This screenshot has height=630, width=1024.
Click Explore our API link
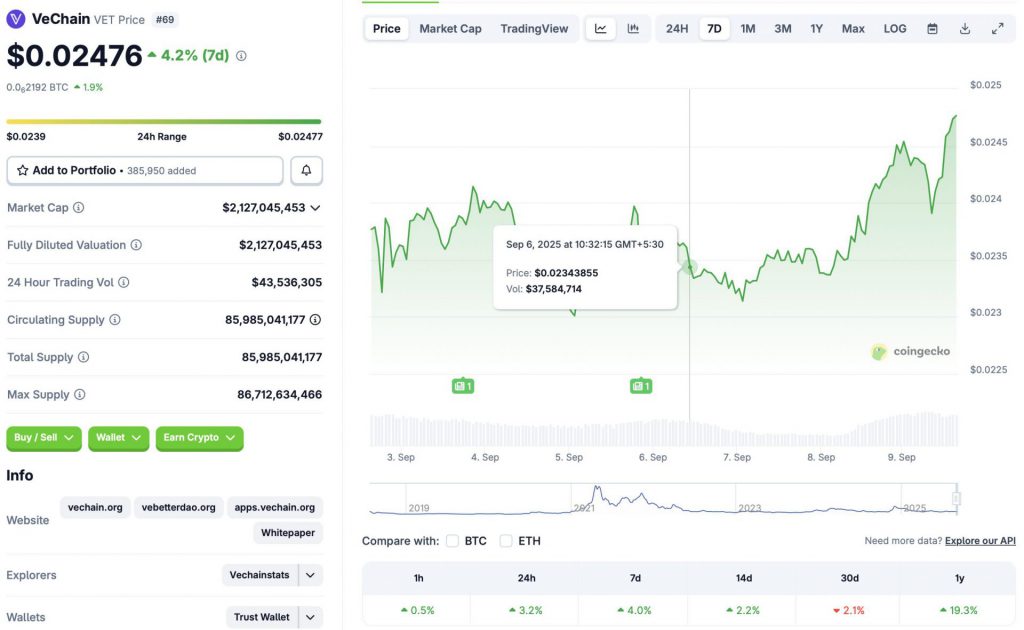pyautogui.click(x=980, y=541)
